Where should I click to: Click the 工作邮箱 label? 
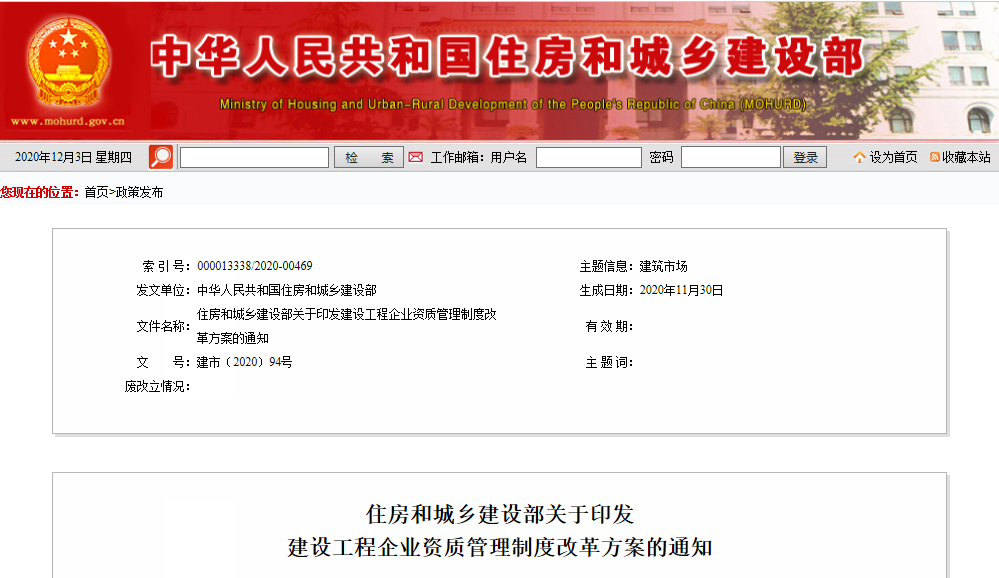pos(457,157)
